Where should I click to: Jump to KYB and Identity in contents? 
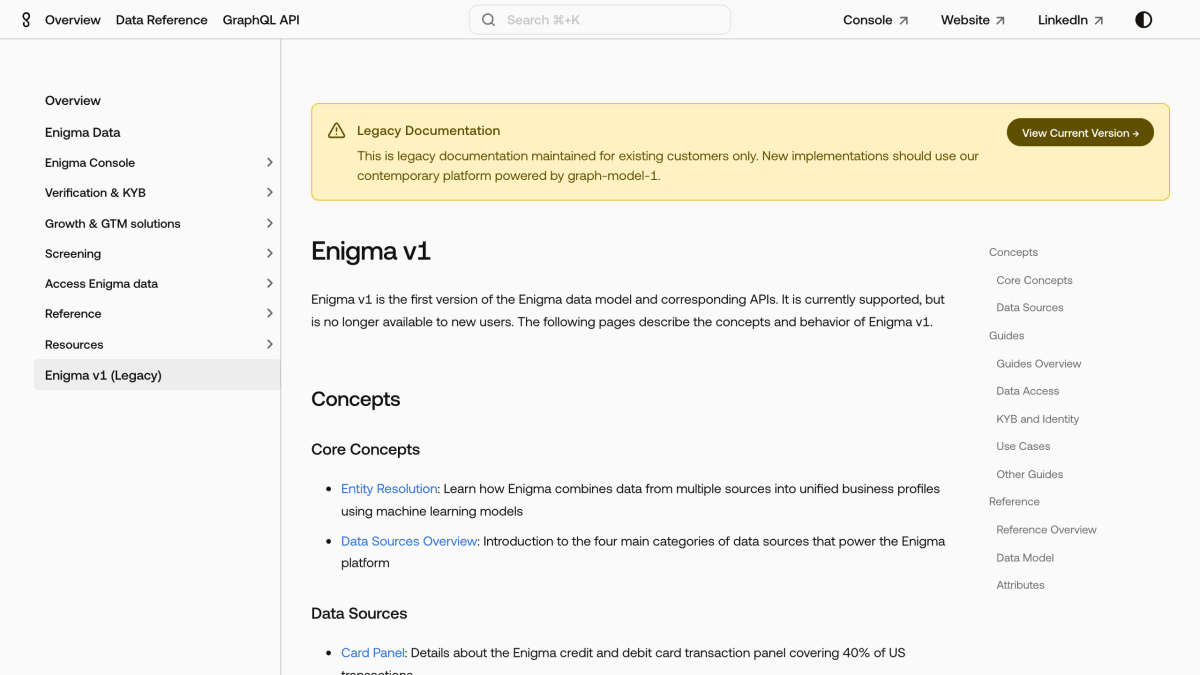(x=1038, y=419)
